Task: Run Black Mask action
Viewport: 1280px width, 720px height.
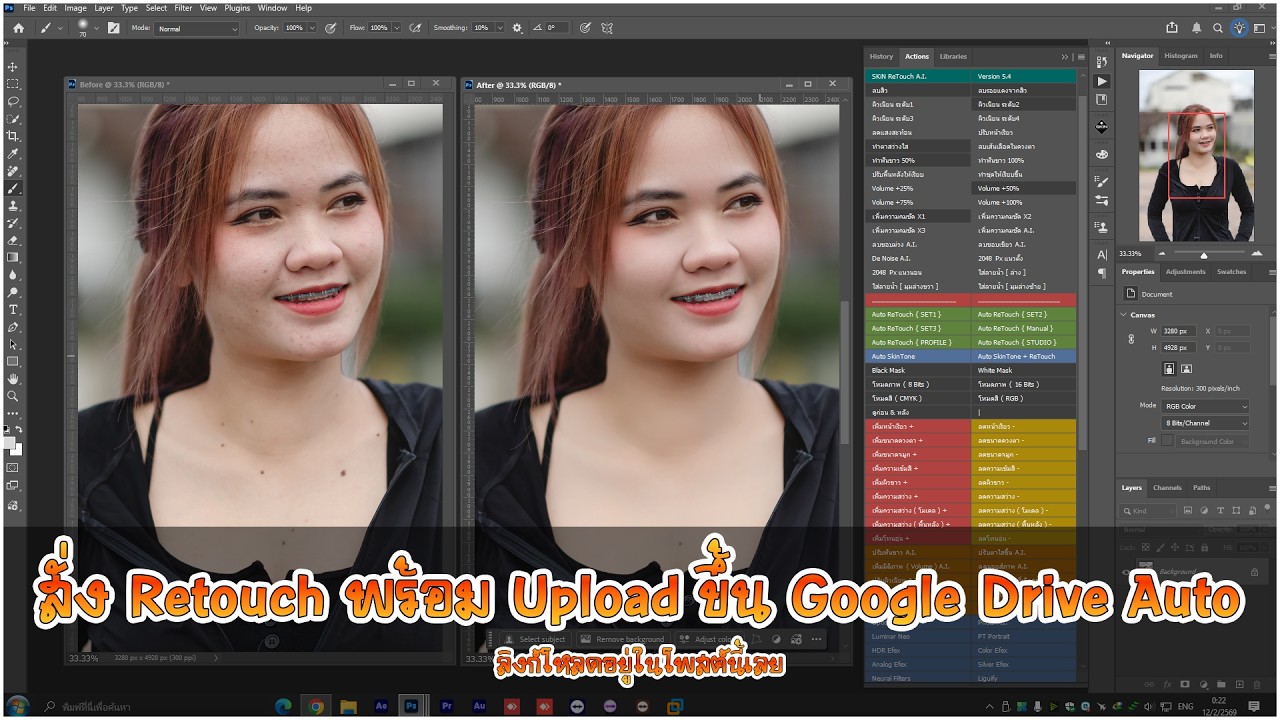Action: pos(918,370)
